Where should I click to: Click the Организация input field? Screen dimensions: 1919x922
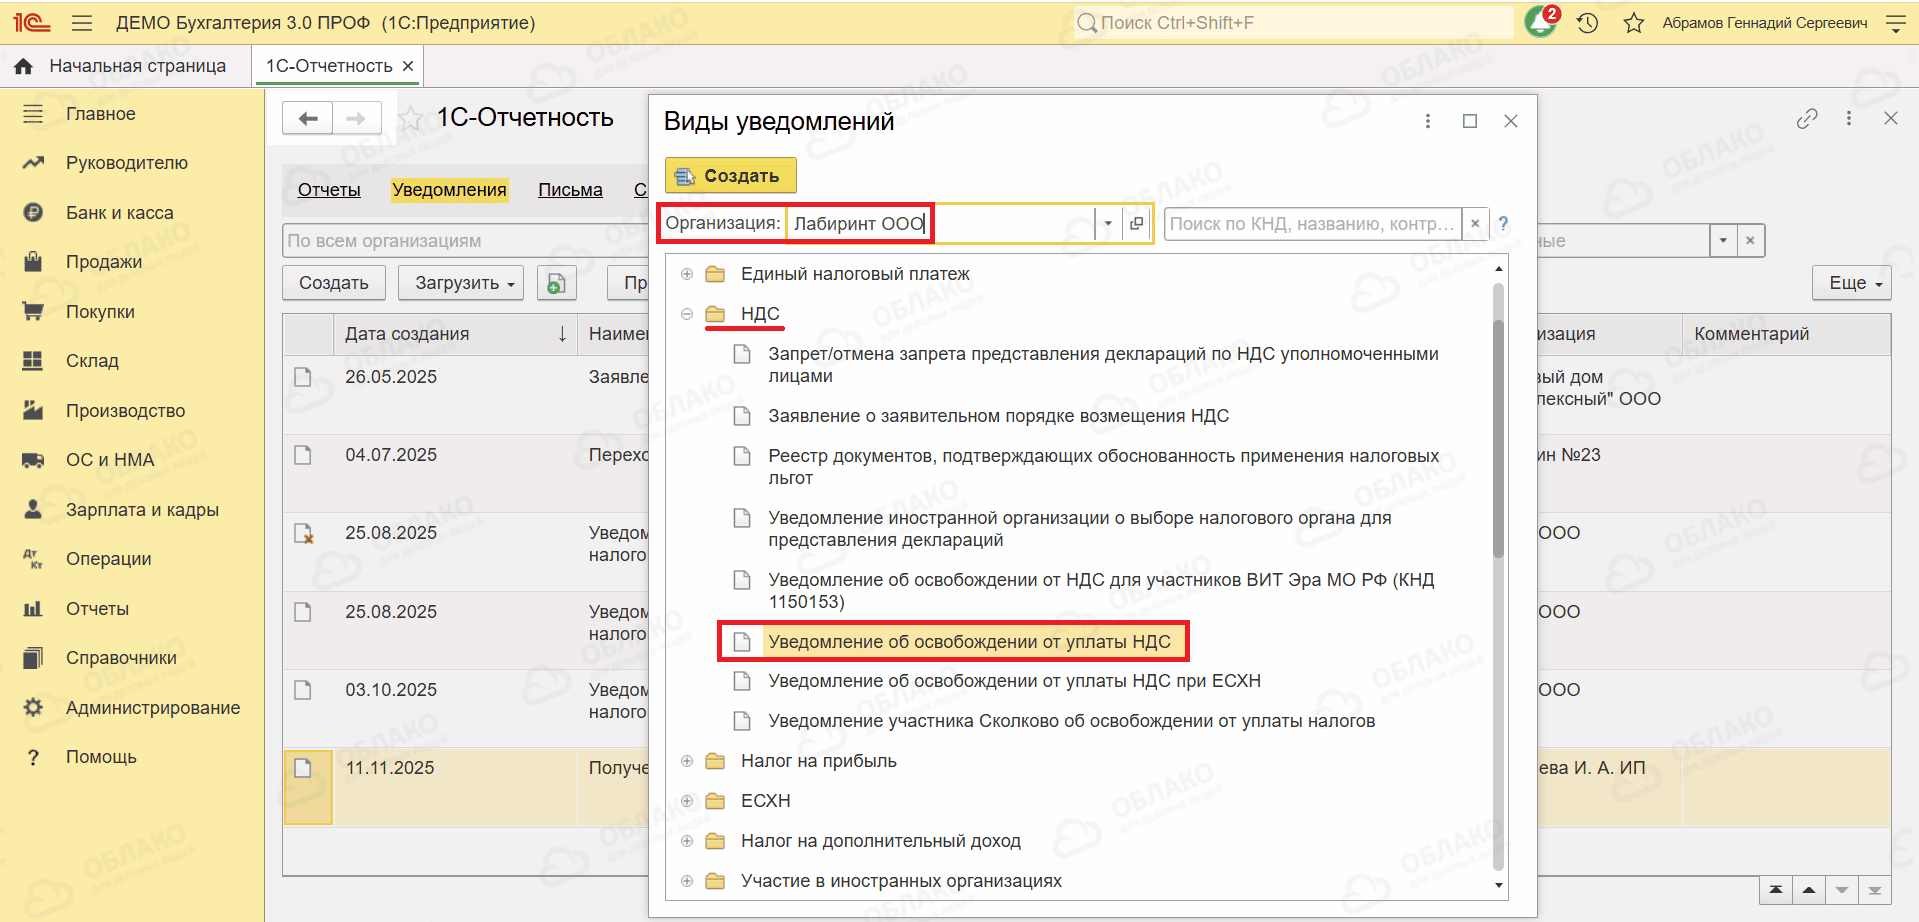pyautogui.click(x=940, y=224)
